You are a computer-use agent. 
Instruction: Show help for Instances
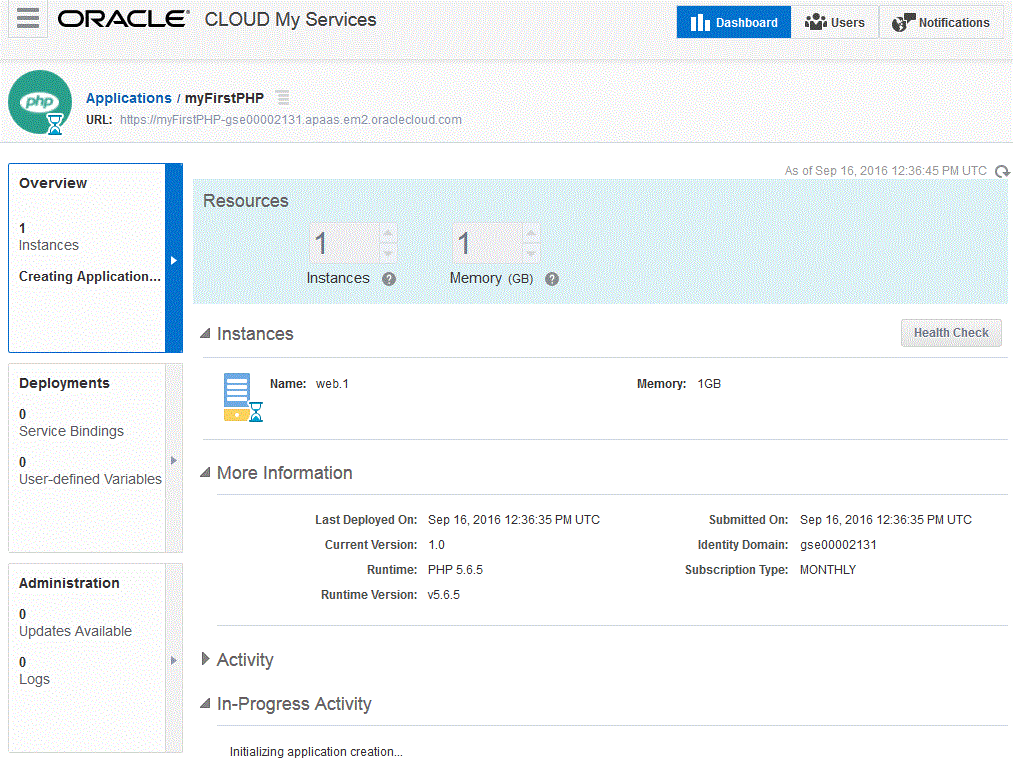pyautogui.click(x=389, y=279)
